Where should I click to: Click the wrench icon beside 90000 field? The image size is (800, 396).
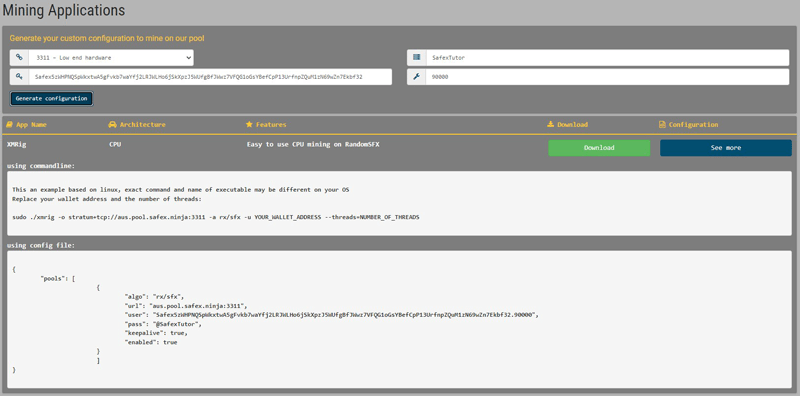[x=416, y=77]
